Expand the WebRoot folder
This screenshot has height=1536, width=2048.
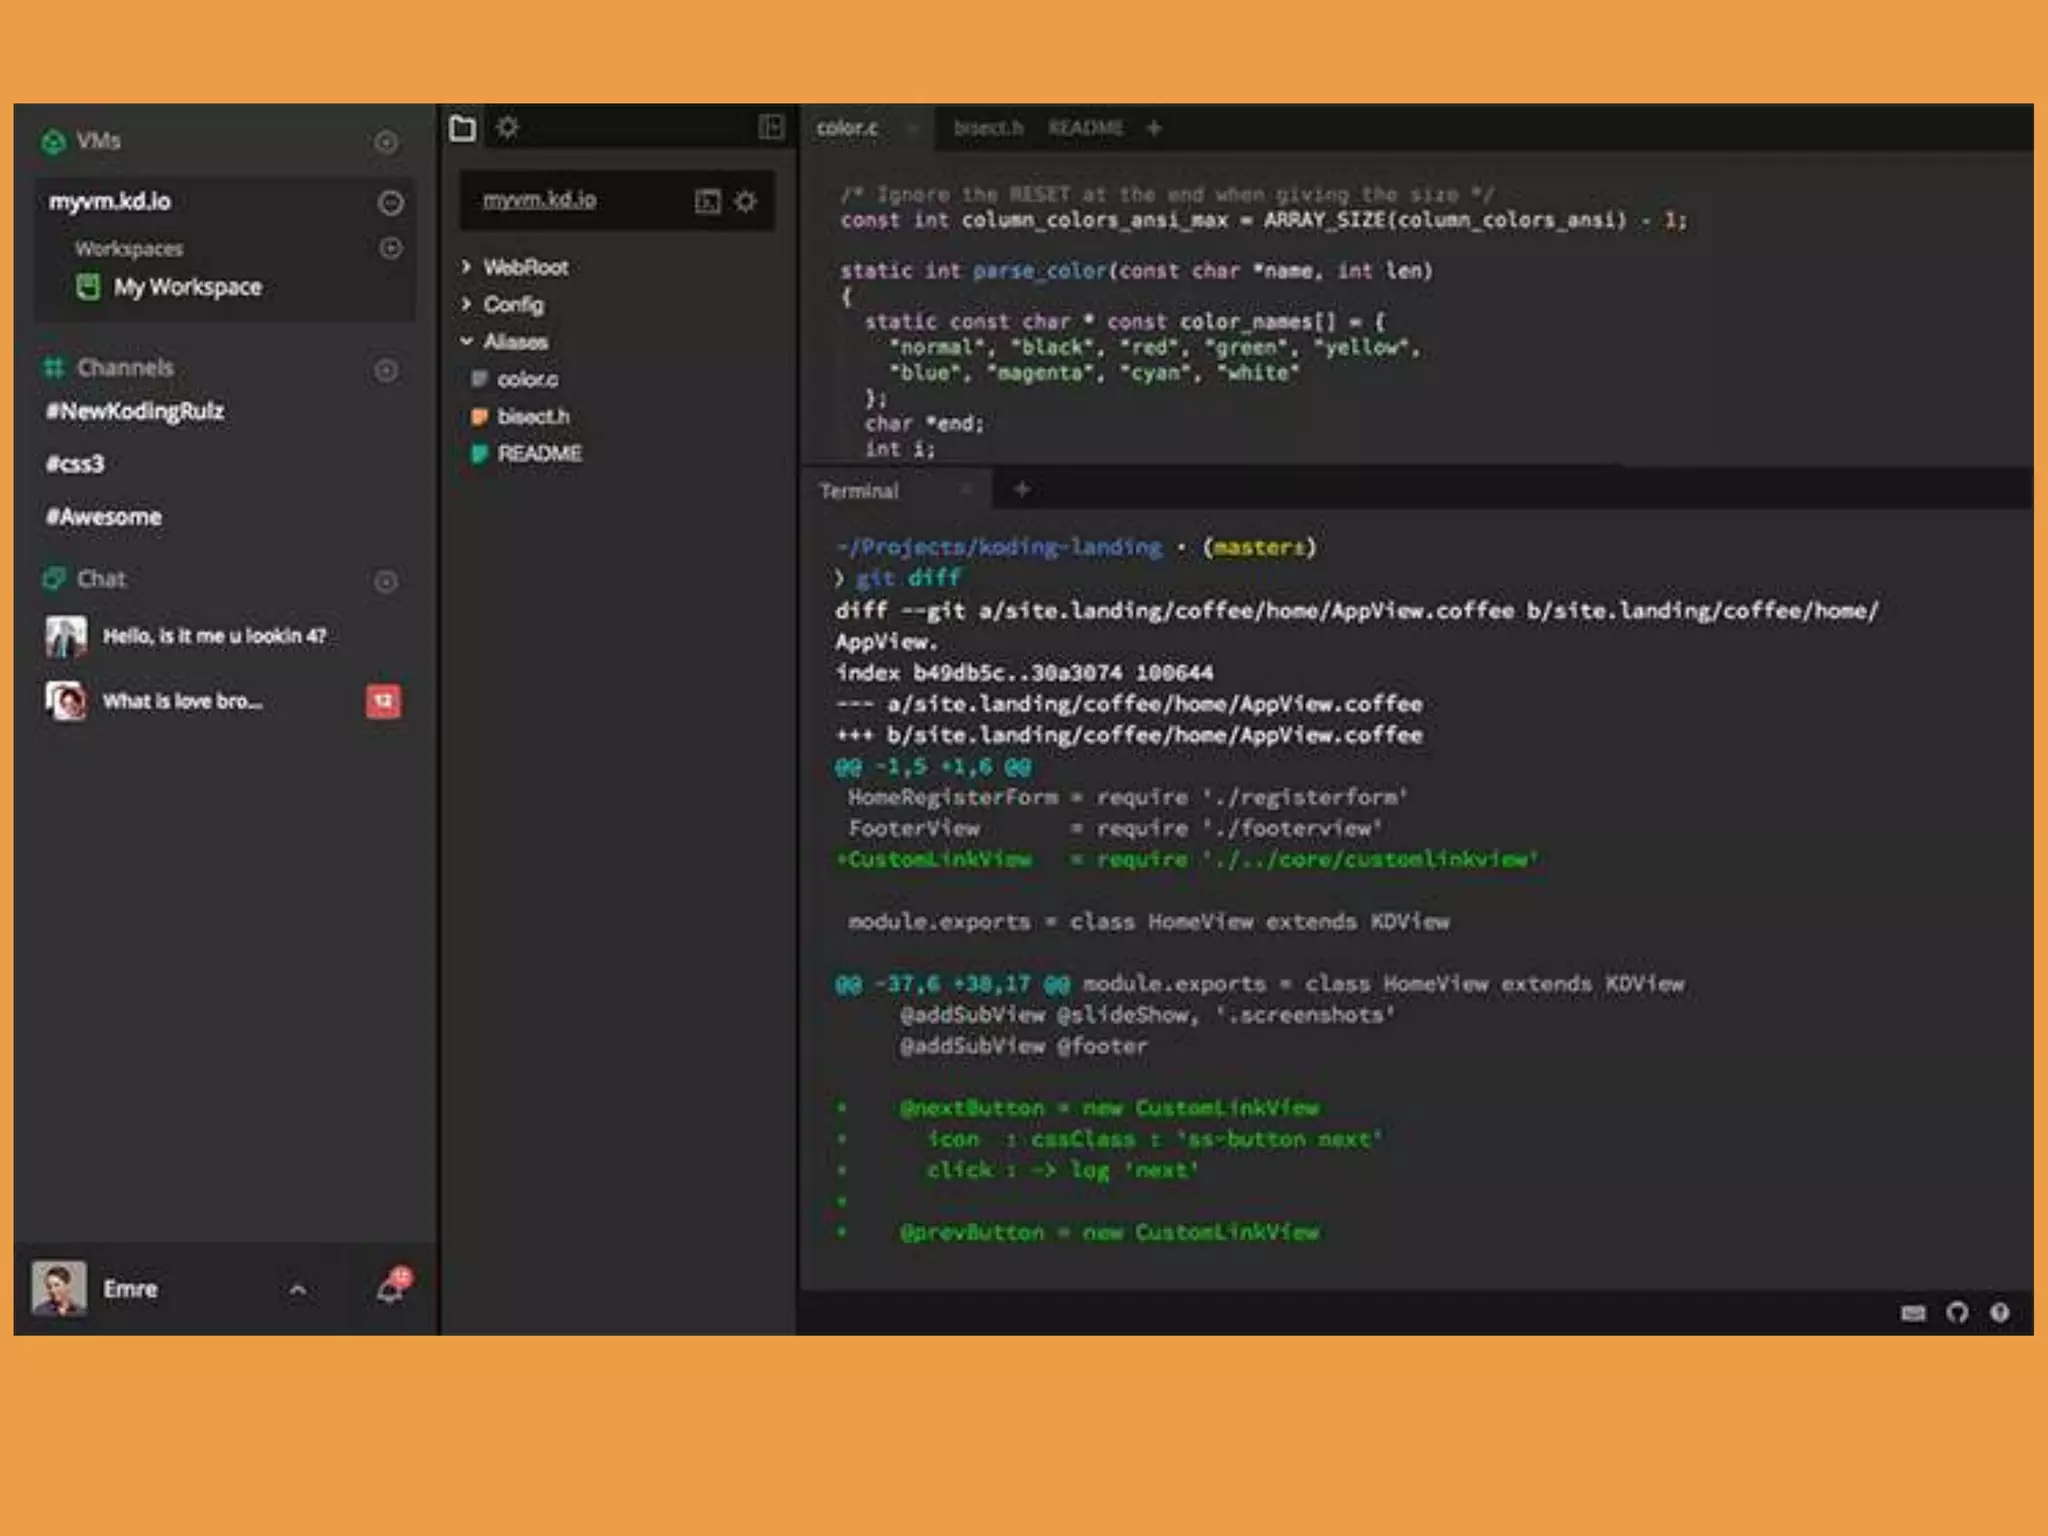point(467,267)
